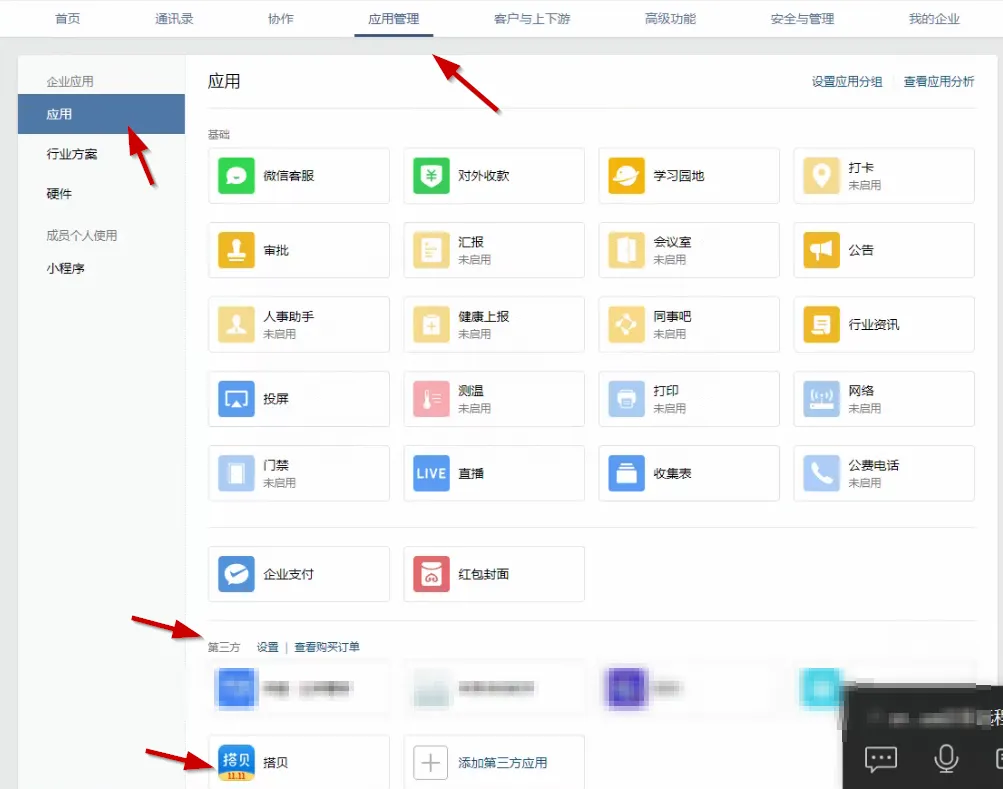Open the 企业支付 app icon
This screenshot has height=789, width=1003.
click(x=237, y=574)
